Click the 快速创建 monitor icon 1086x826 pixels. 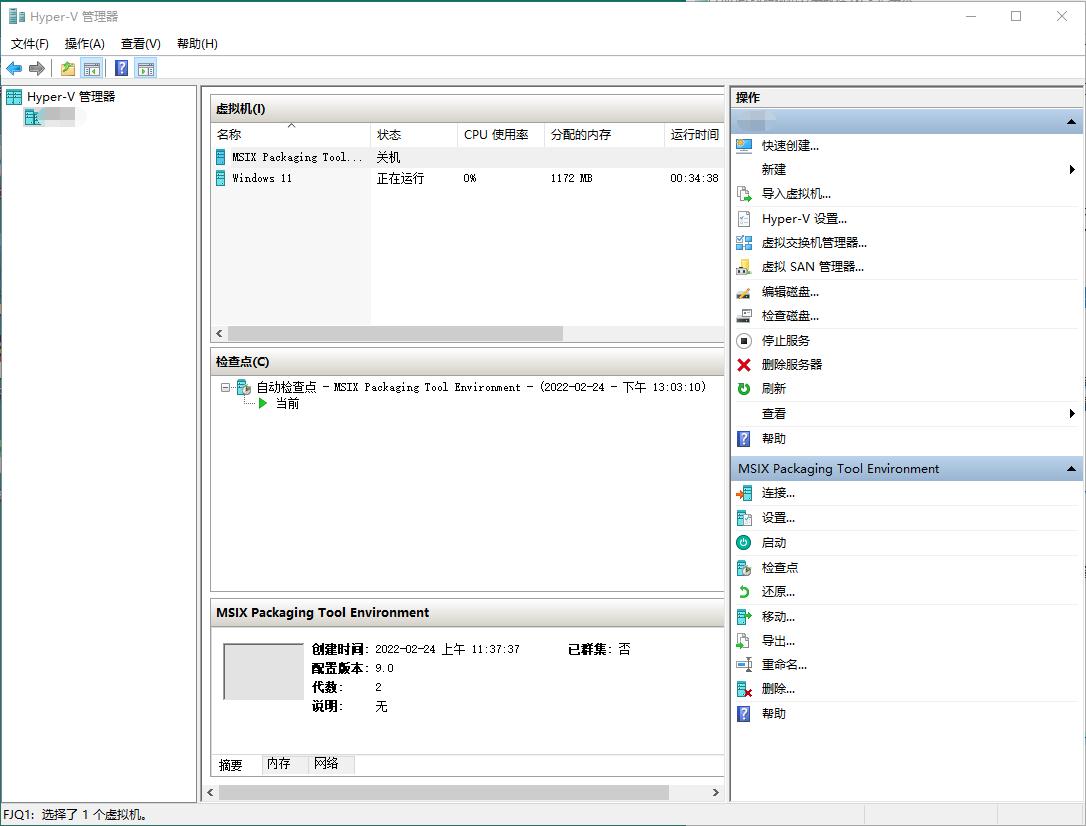[744, 145]
